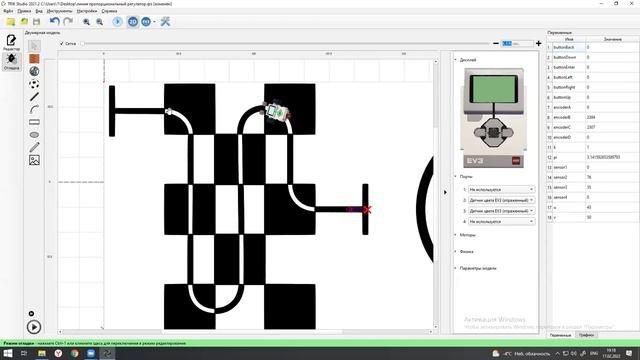The image size is (640, 360).
Task: Select the rectangle drawing tool
Action: click(34, 122)
